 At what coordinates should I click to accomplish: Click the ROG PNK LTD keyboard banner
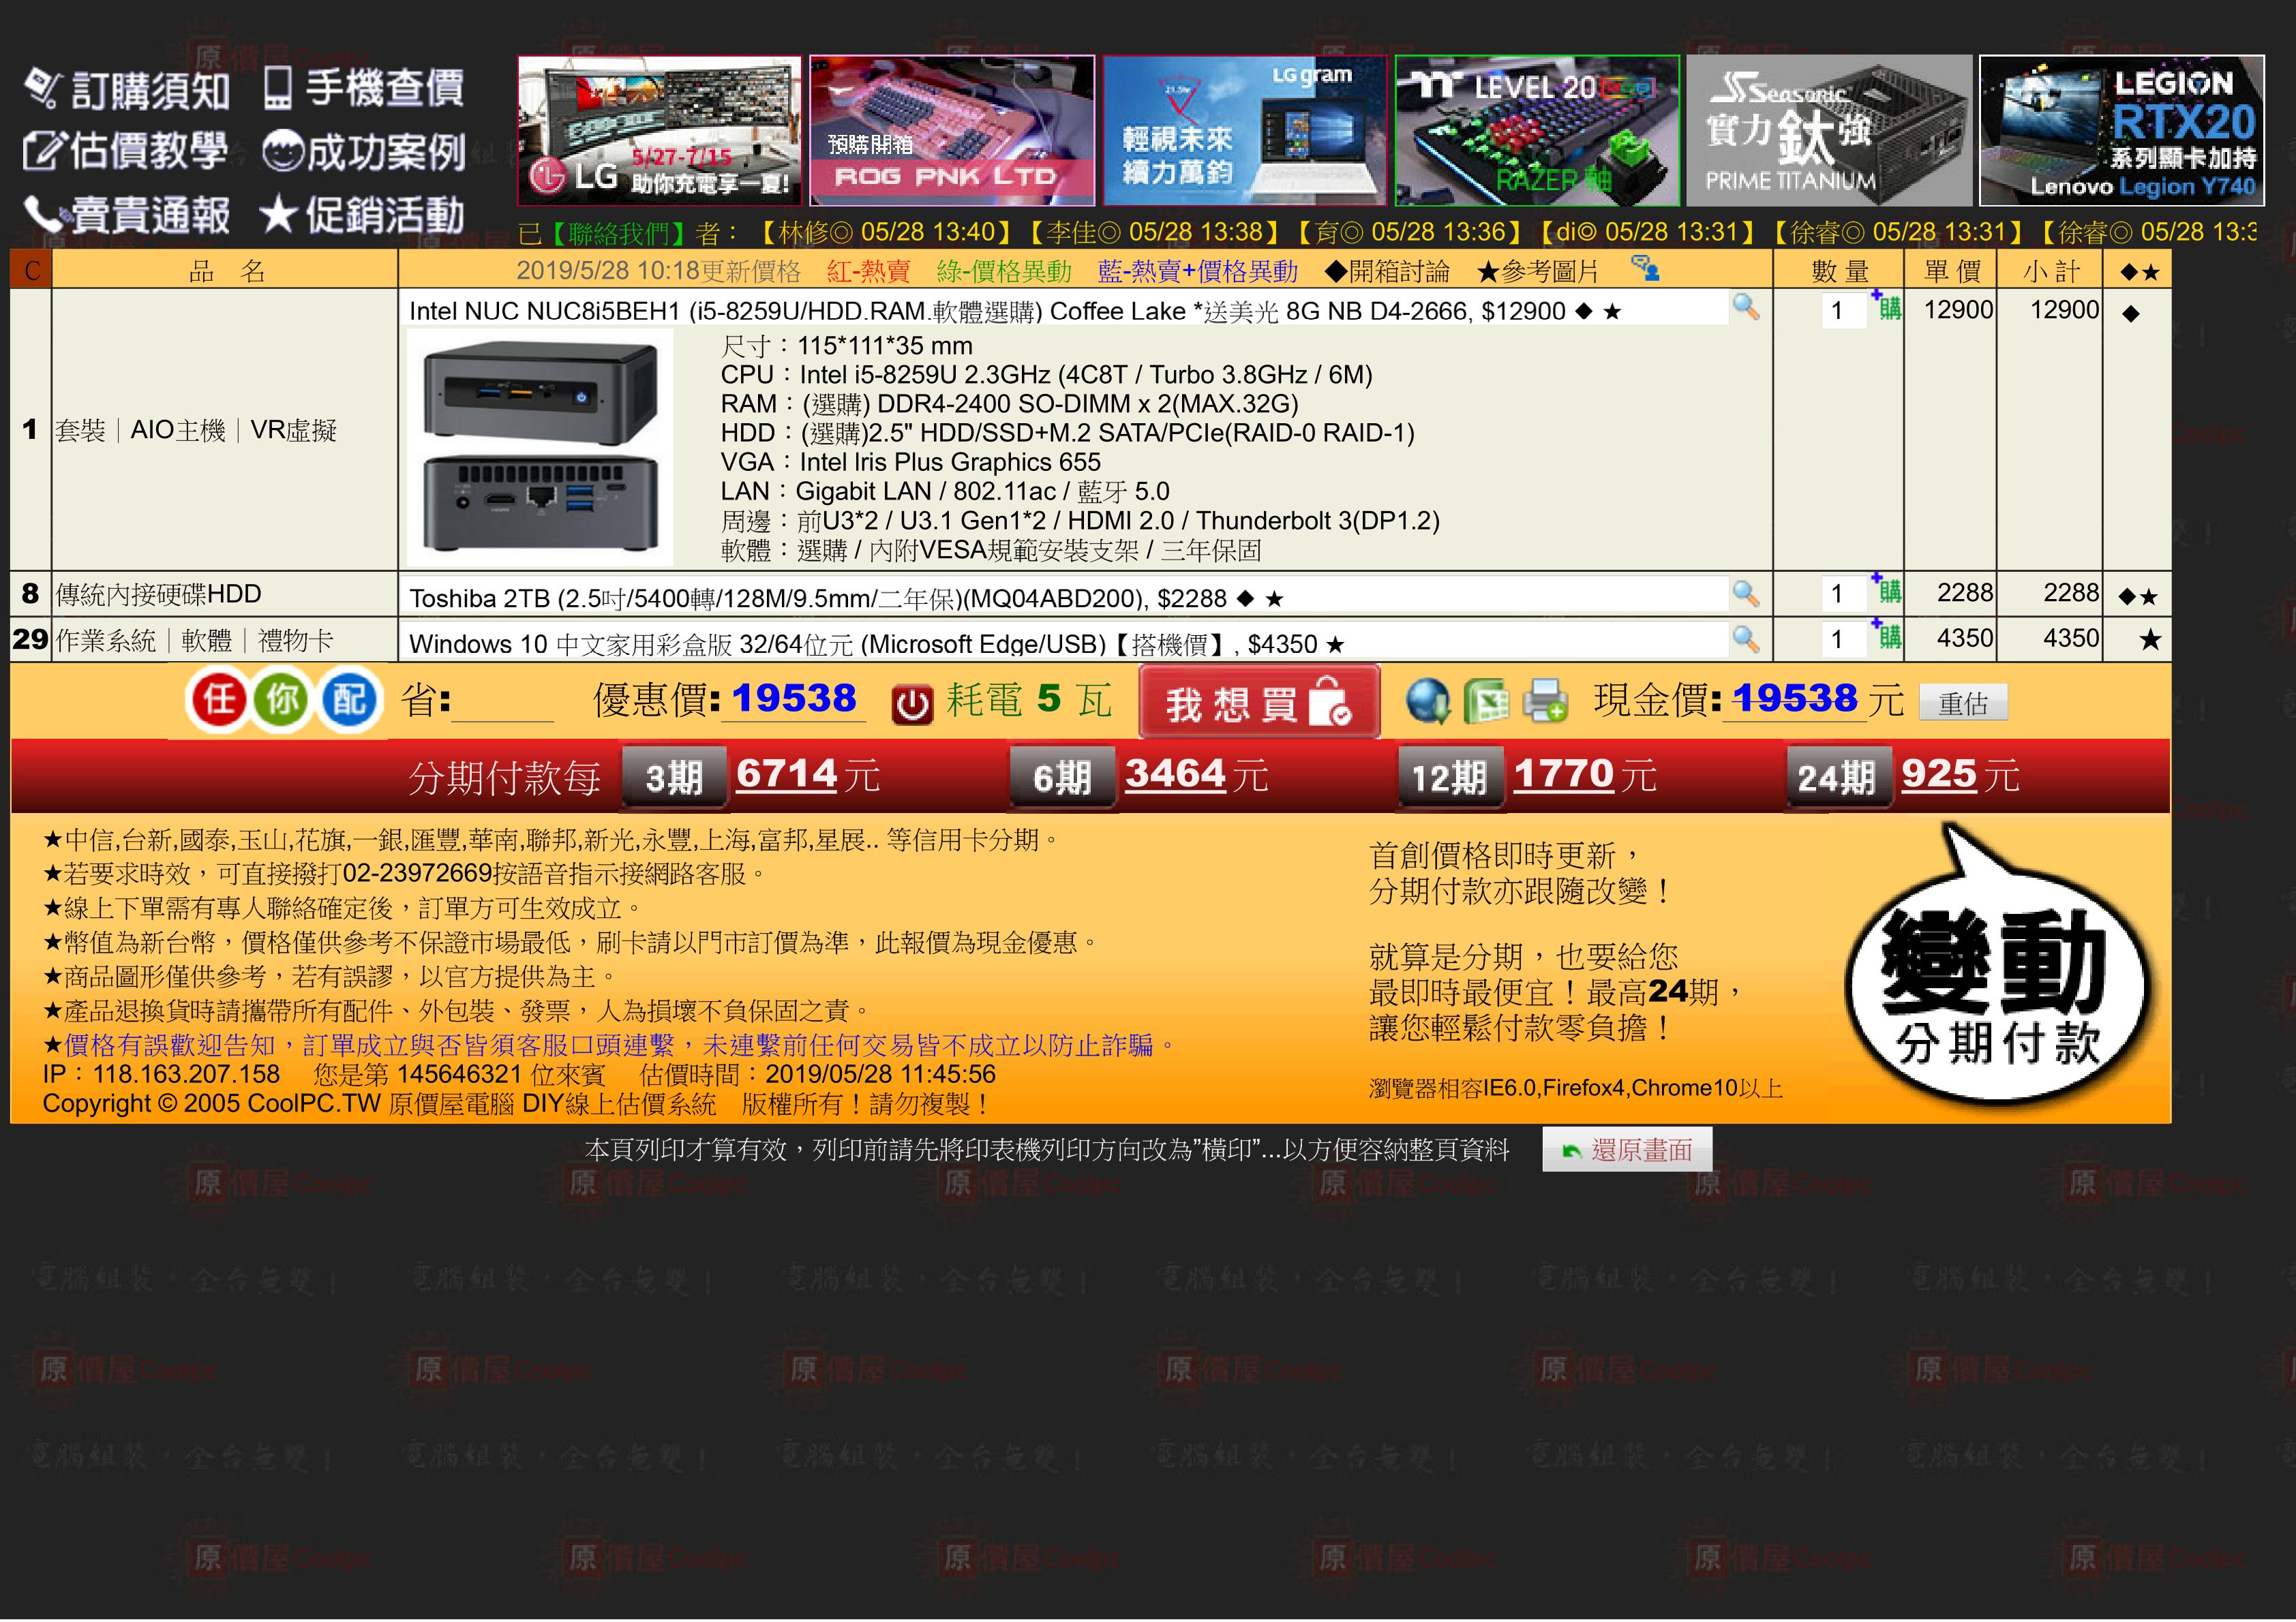[x=952, y=130]
